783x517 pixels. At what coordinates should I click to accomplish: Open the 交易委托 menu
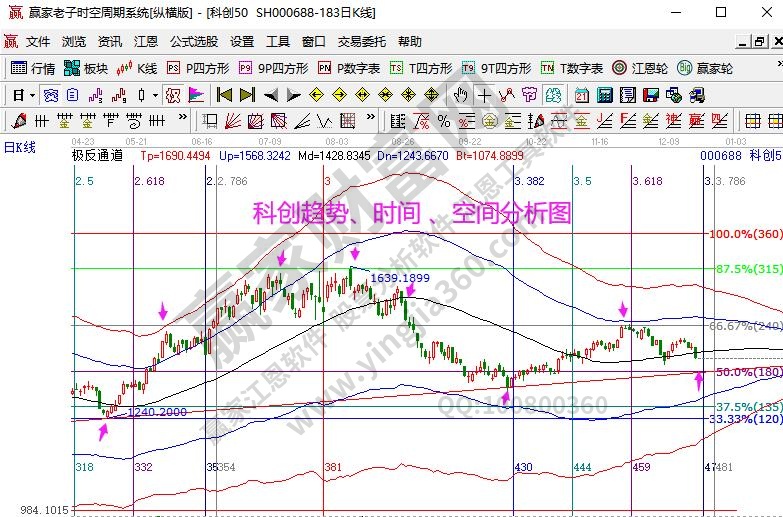point(361,41)
